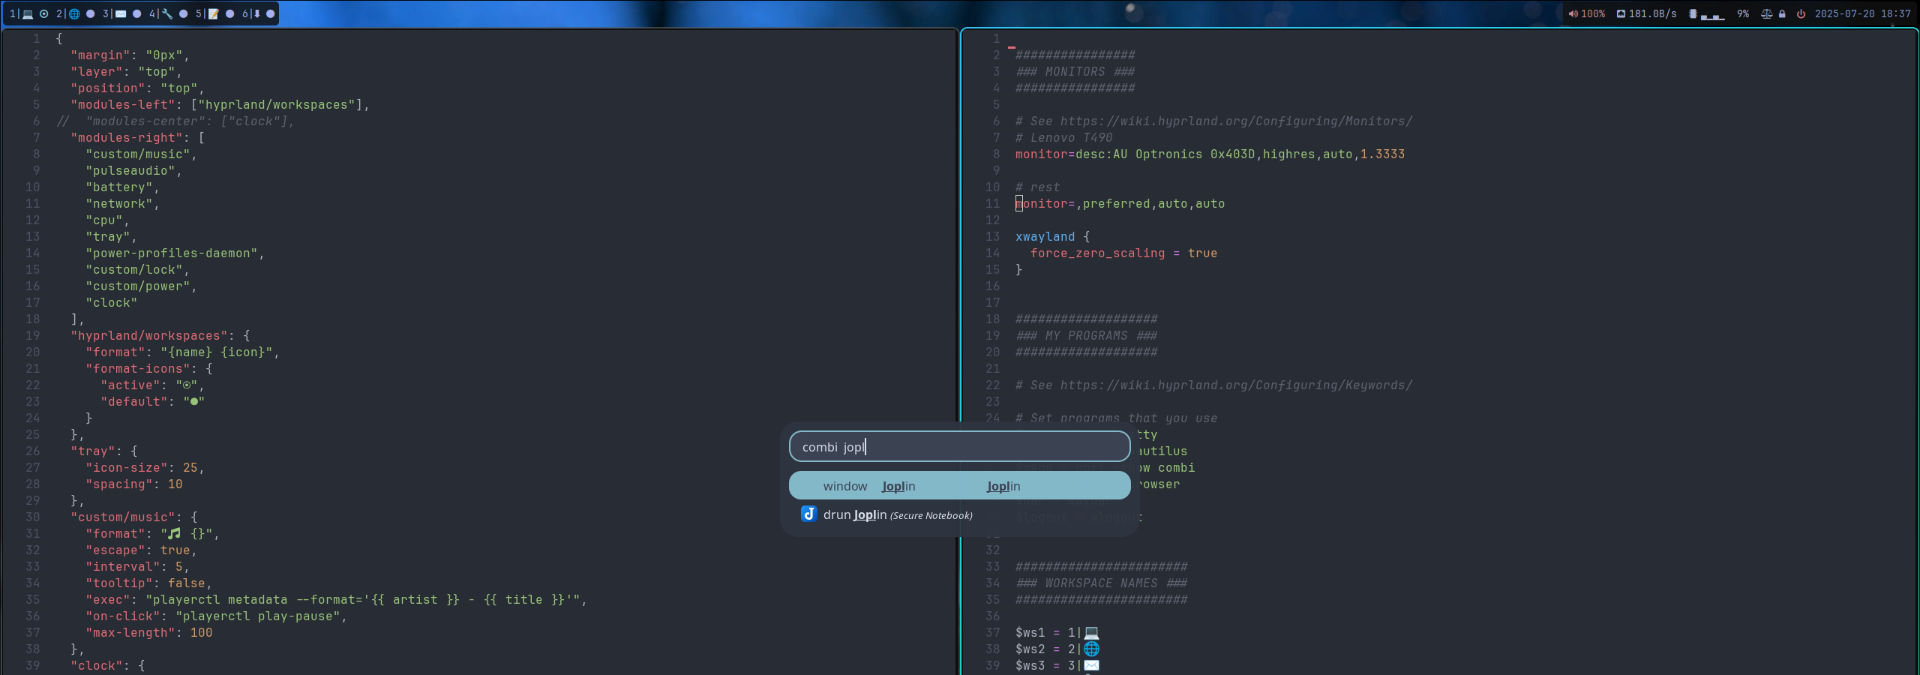Click the Keywords wiki URL comment line

click(x=1214, y=385)
